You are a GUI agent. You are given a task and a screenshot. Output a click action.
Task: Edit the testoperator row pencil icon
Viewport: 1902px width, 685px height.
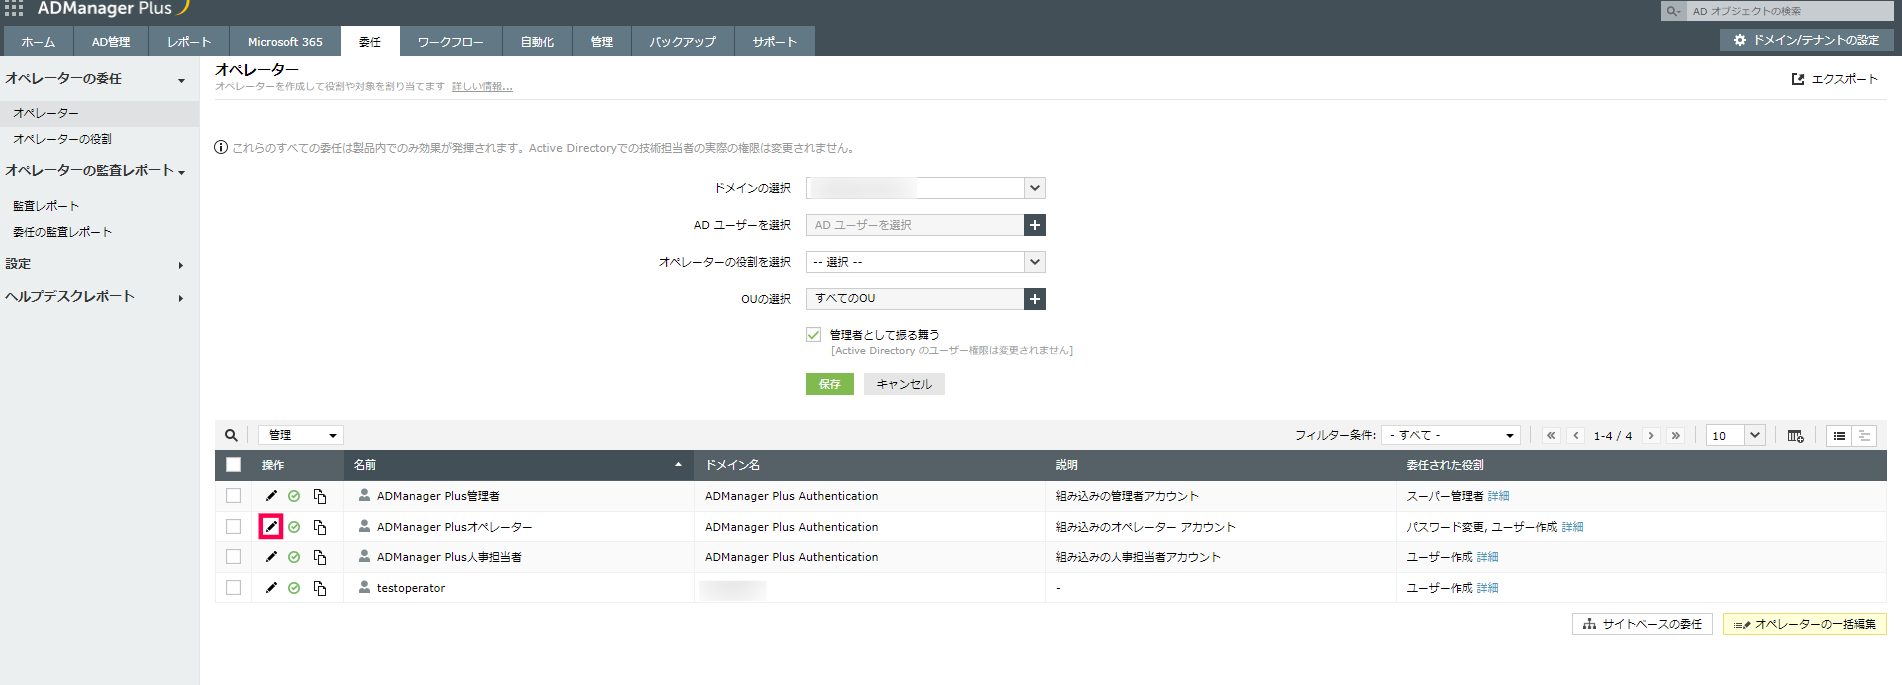[271, 588]
